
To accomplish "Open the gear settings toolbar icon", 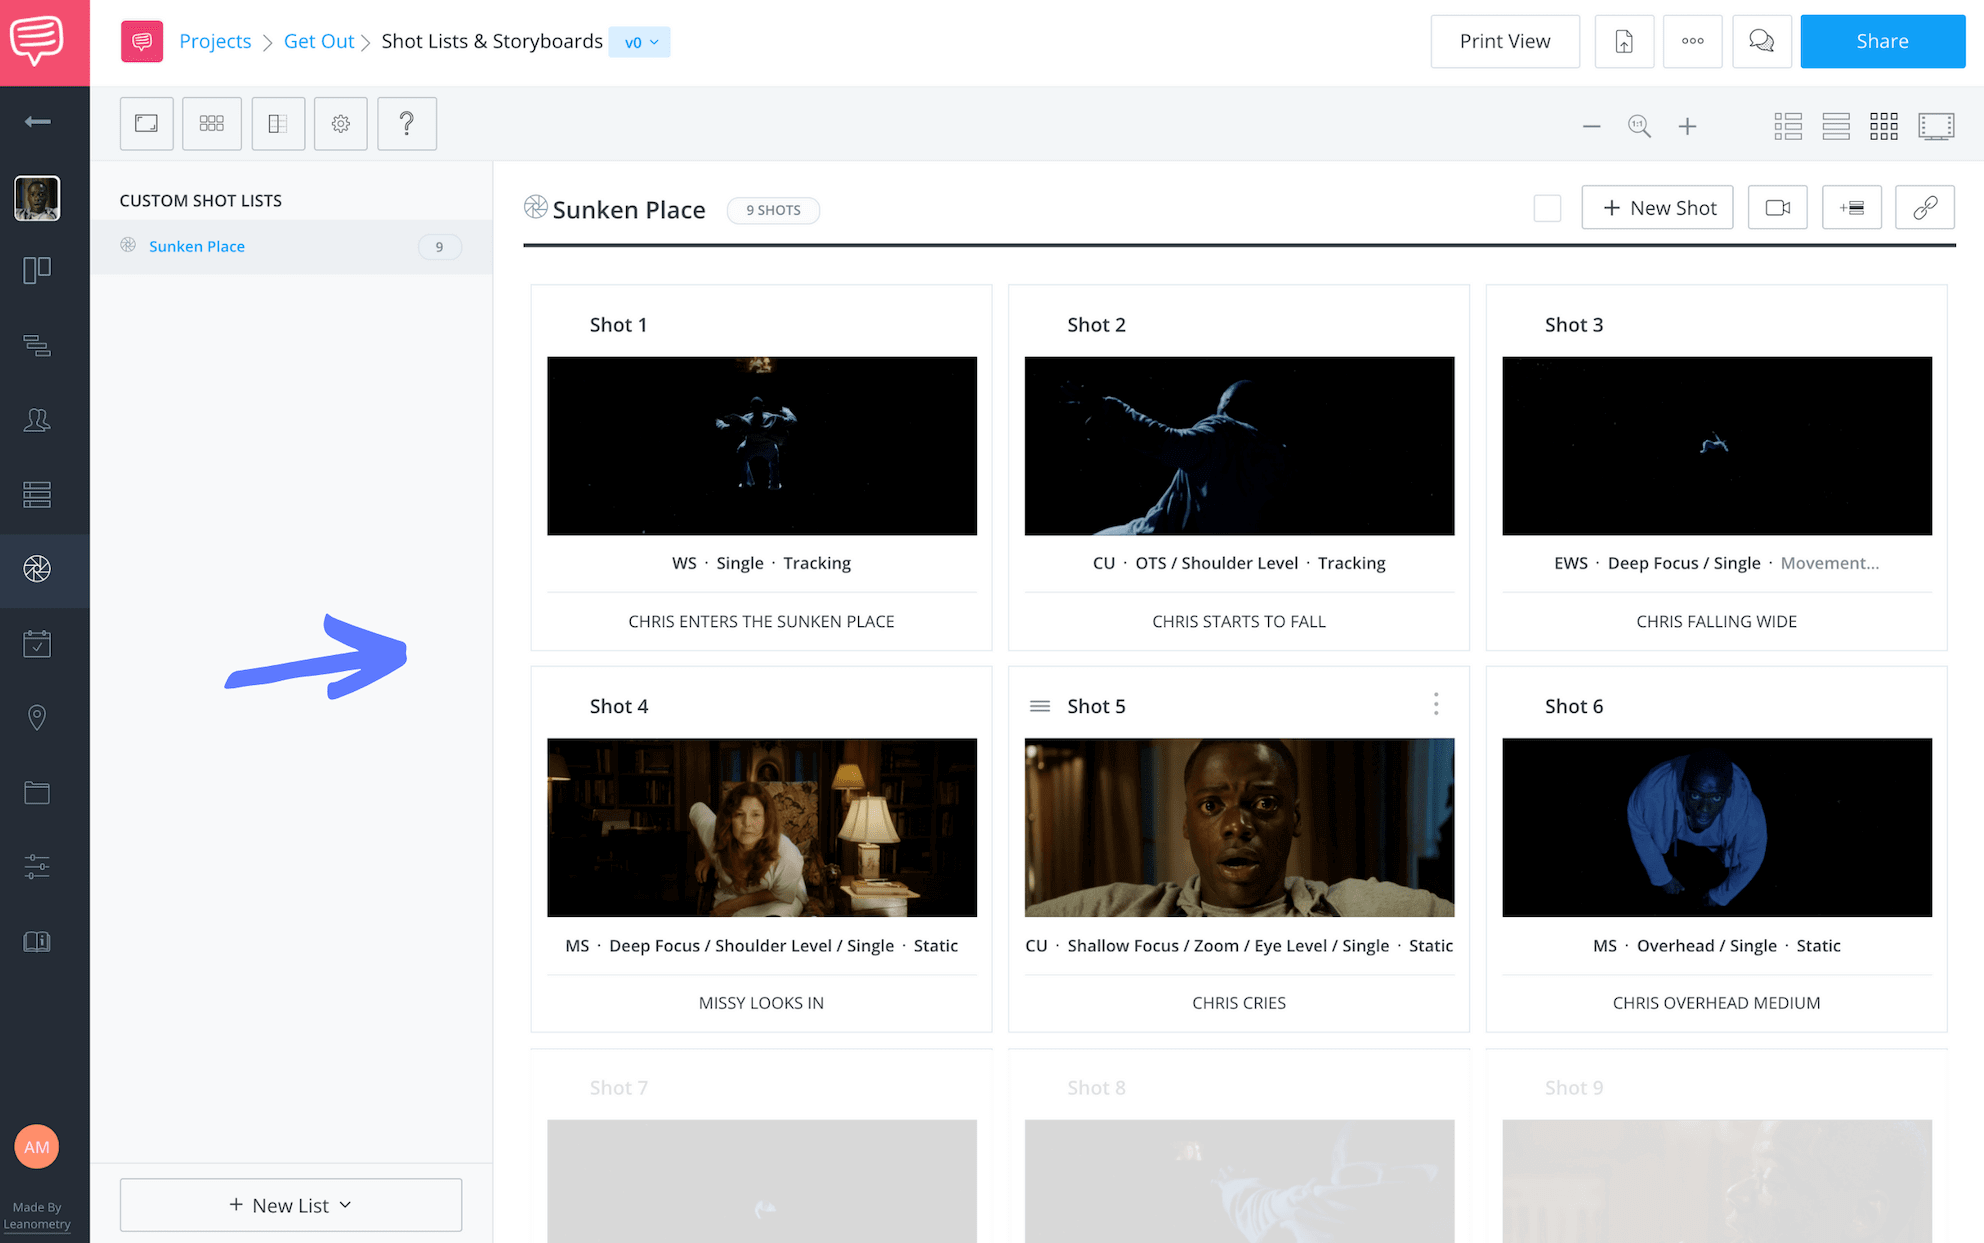I will pos(341,124).
